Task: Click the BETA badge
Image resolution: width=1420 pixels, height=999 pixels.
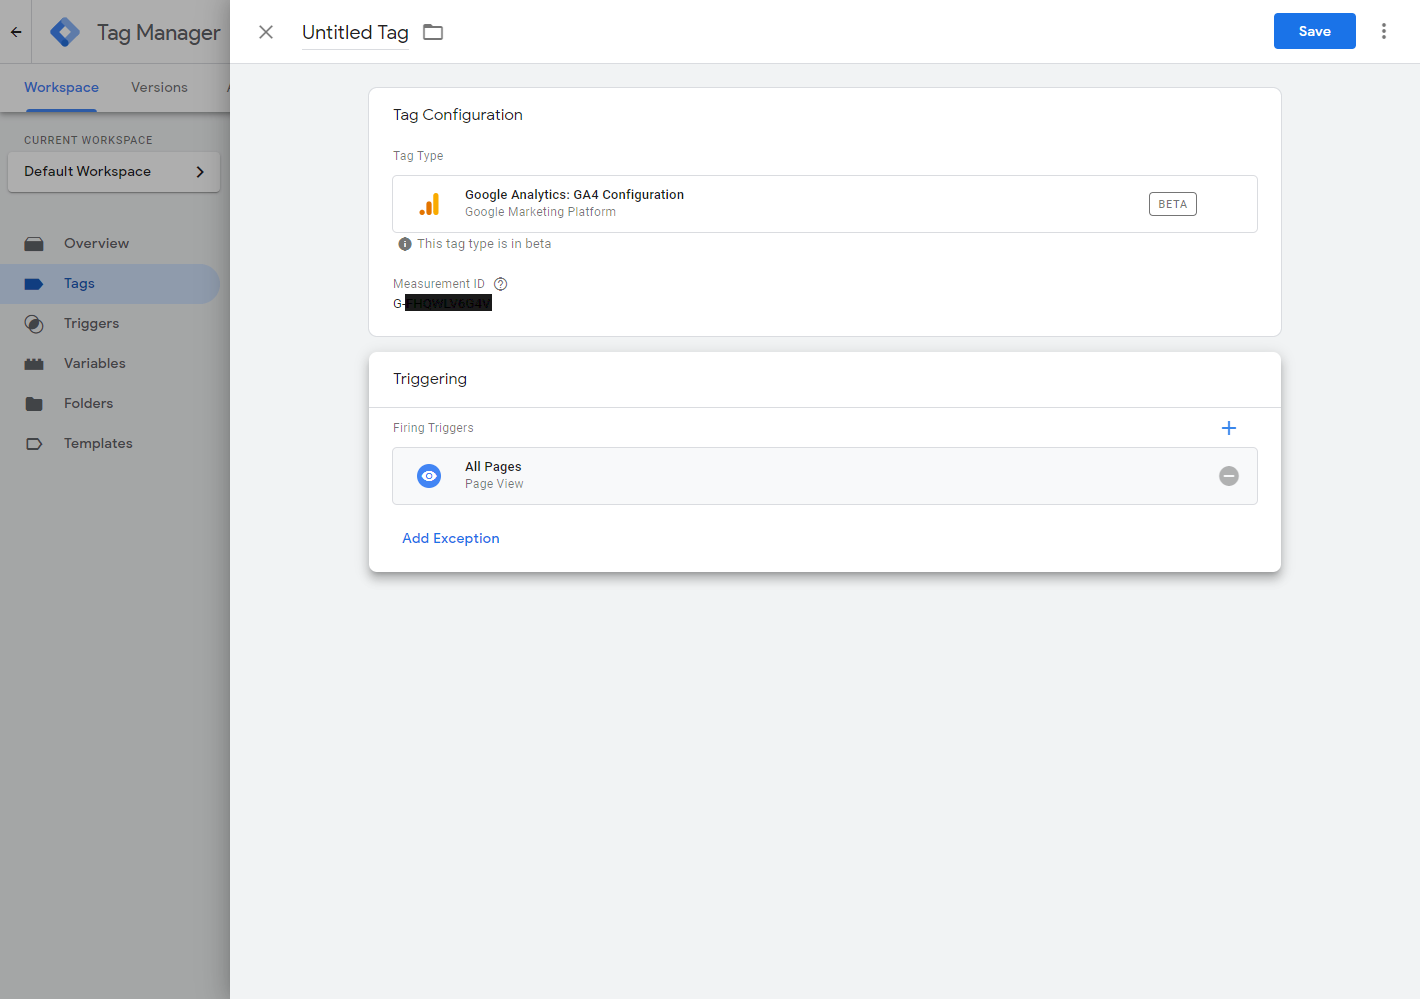Action: [x=1172, y=204]
